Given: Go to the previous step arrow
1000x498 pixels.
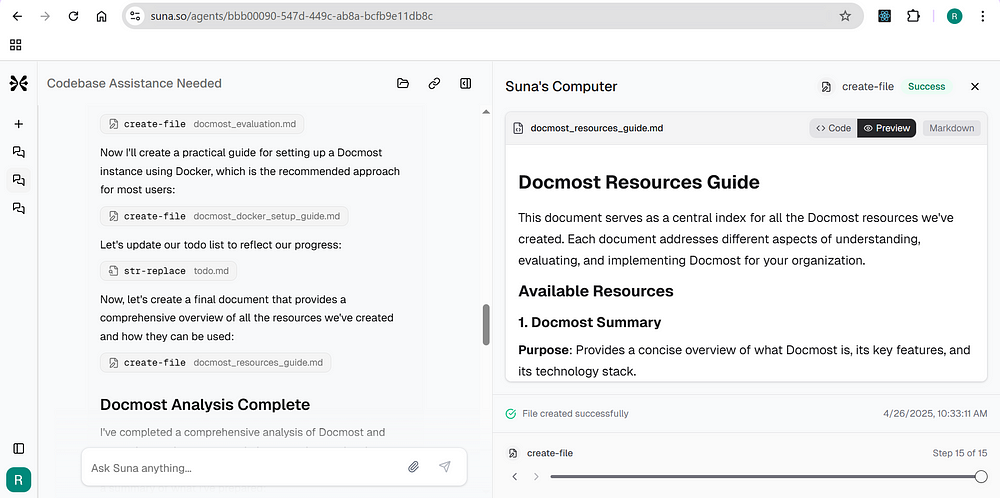Looking at the screenshot, I should [515, 476].
